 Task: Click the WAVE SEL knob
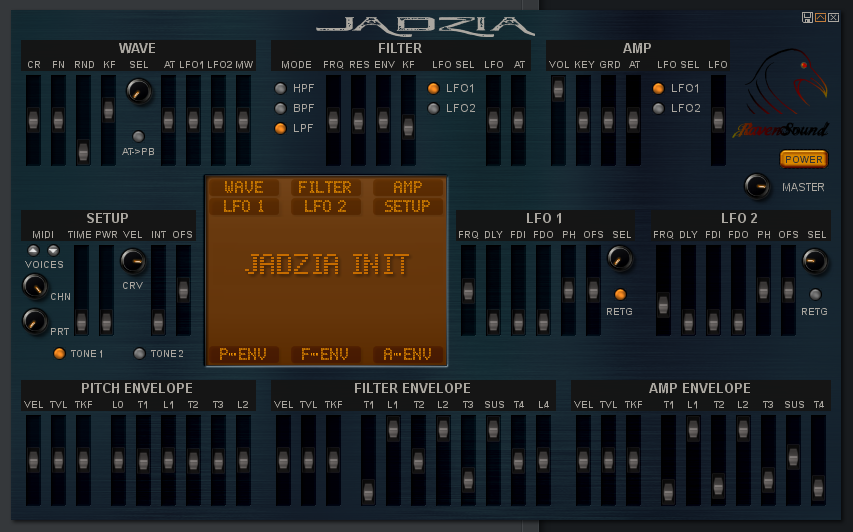point(139,92)
